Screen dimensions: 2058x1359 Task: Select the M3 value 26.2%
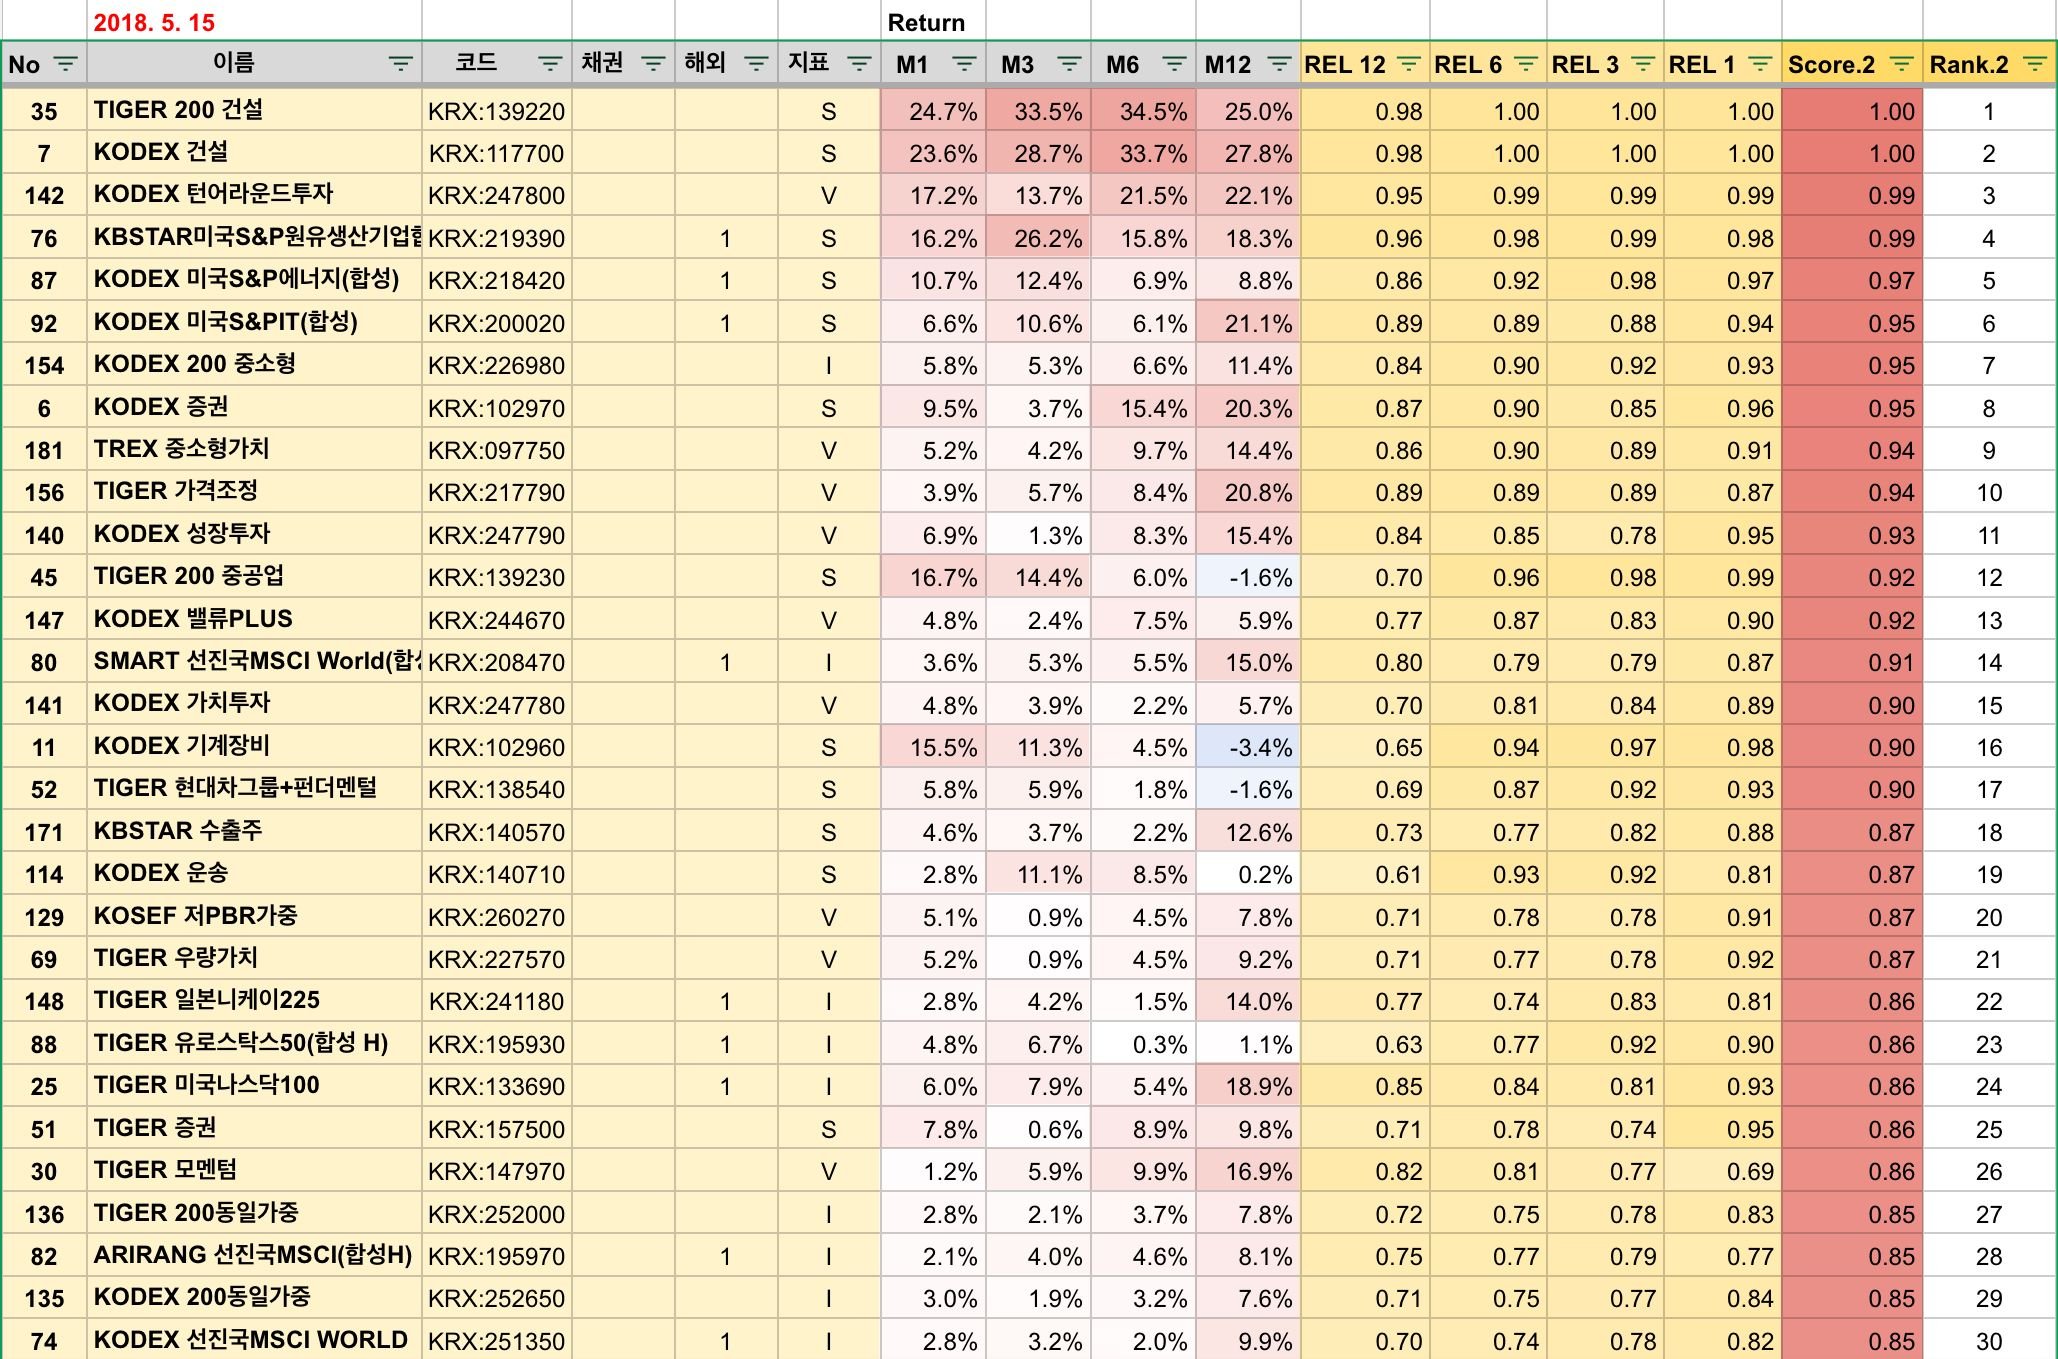(1038, 238)
